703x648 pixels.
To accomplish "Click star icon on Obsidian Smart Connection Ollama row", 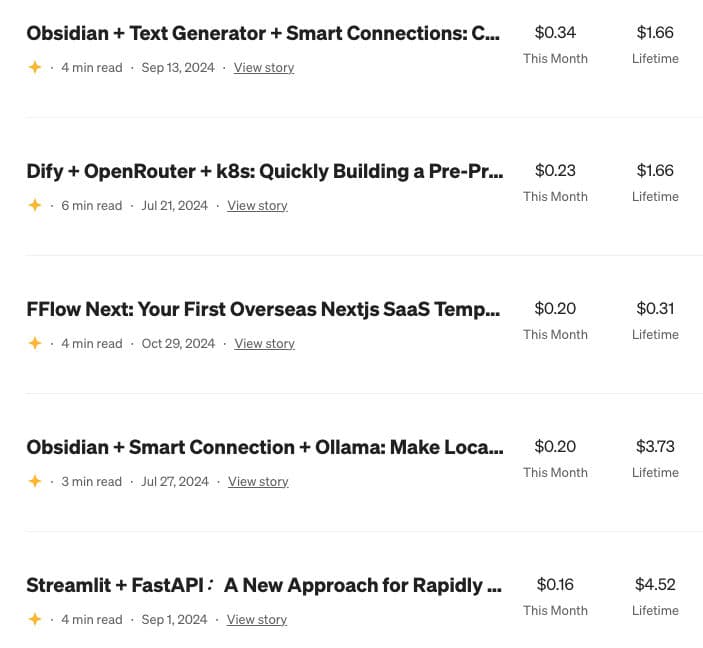I will 35,482.
